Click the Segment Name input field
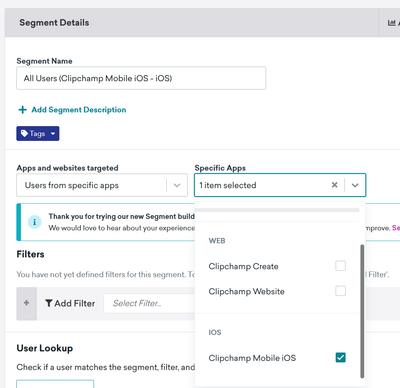400x388 pixels. [x=141, y=78]
